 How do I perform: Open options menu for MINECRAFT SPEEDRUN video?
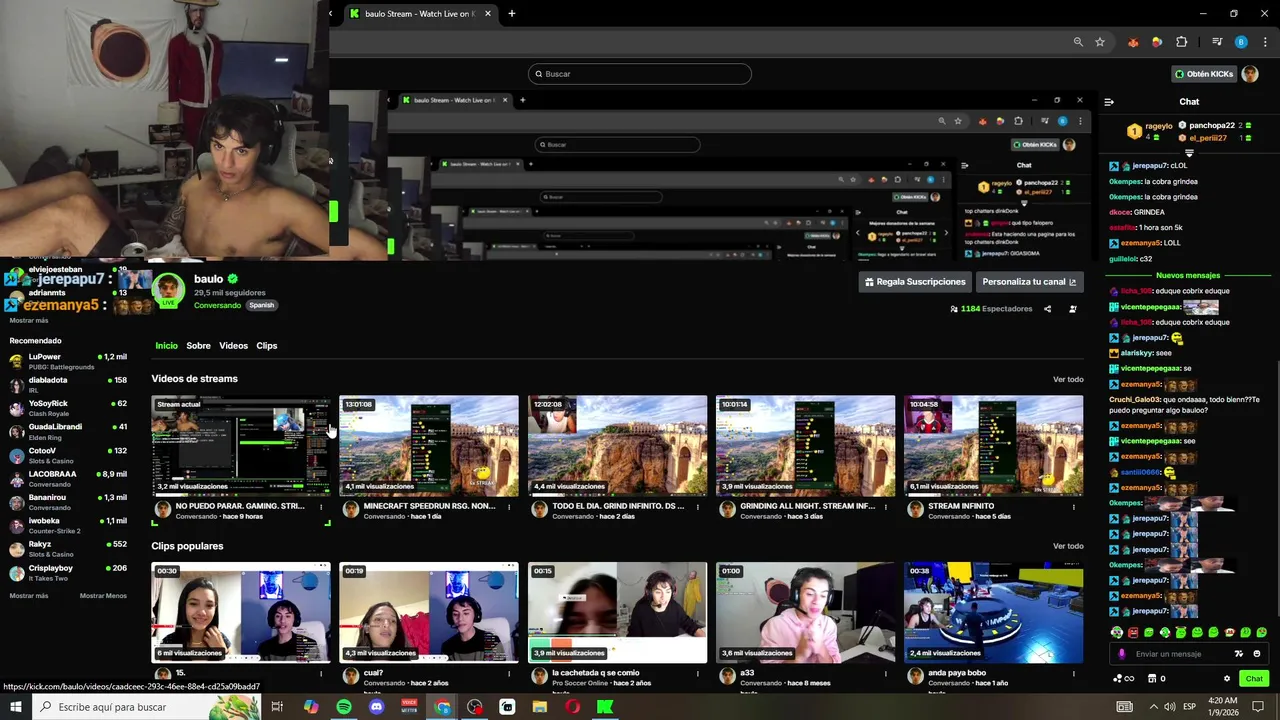point(510,507)
